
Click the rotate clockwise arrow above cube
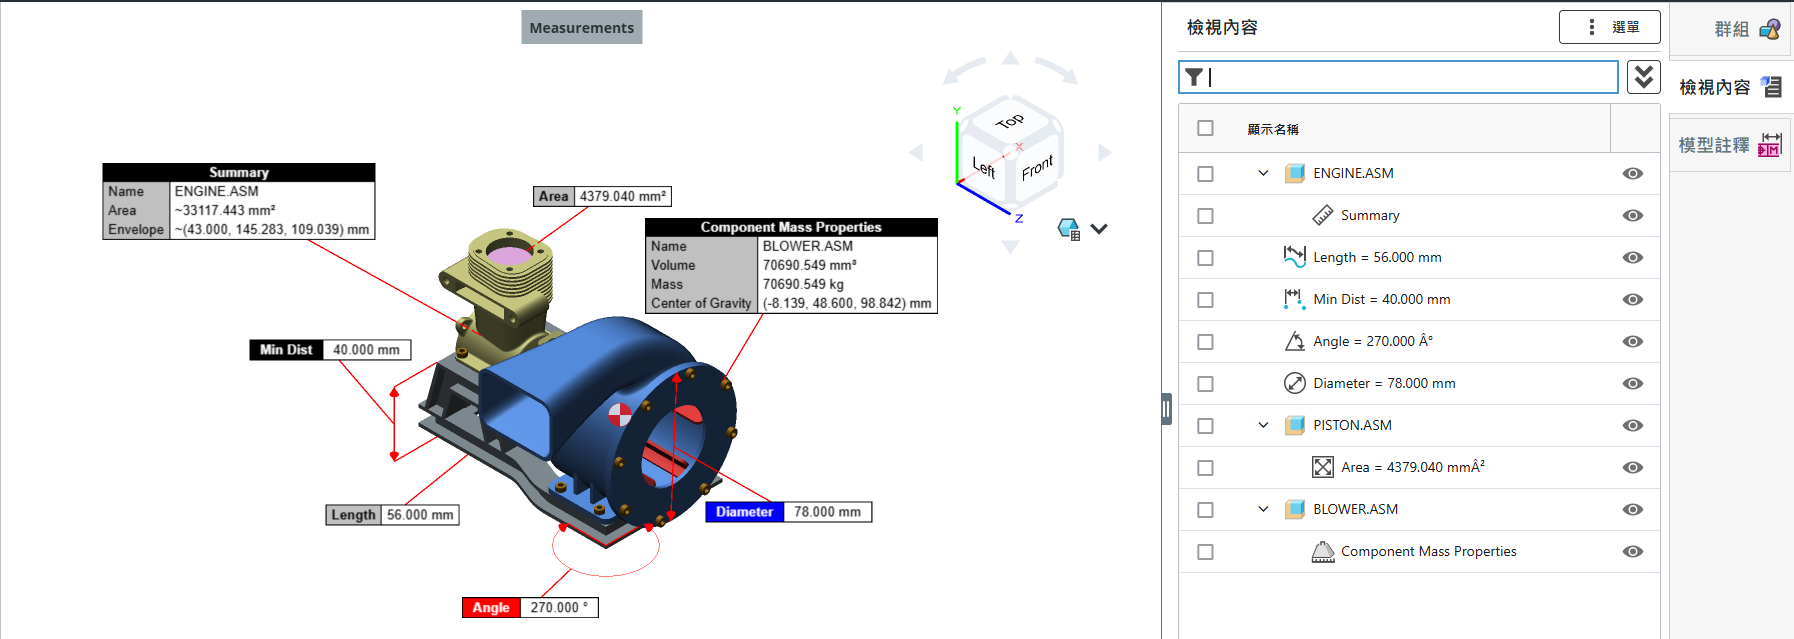click(x=1057, y=70)
